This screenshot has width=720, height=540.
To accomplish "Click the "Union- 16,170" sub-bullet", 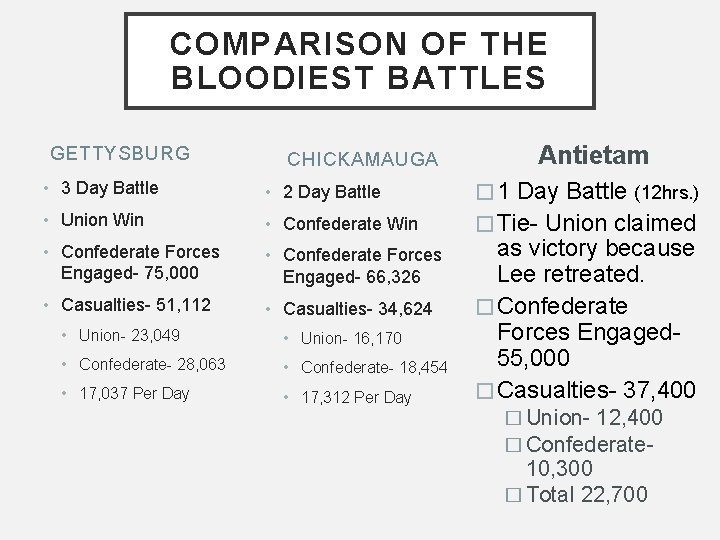I will 352,337.
